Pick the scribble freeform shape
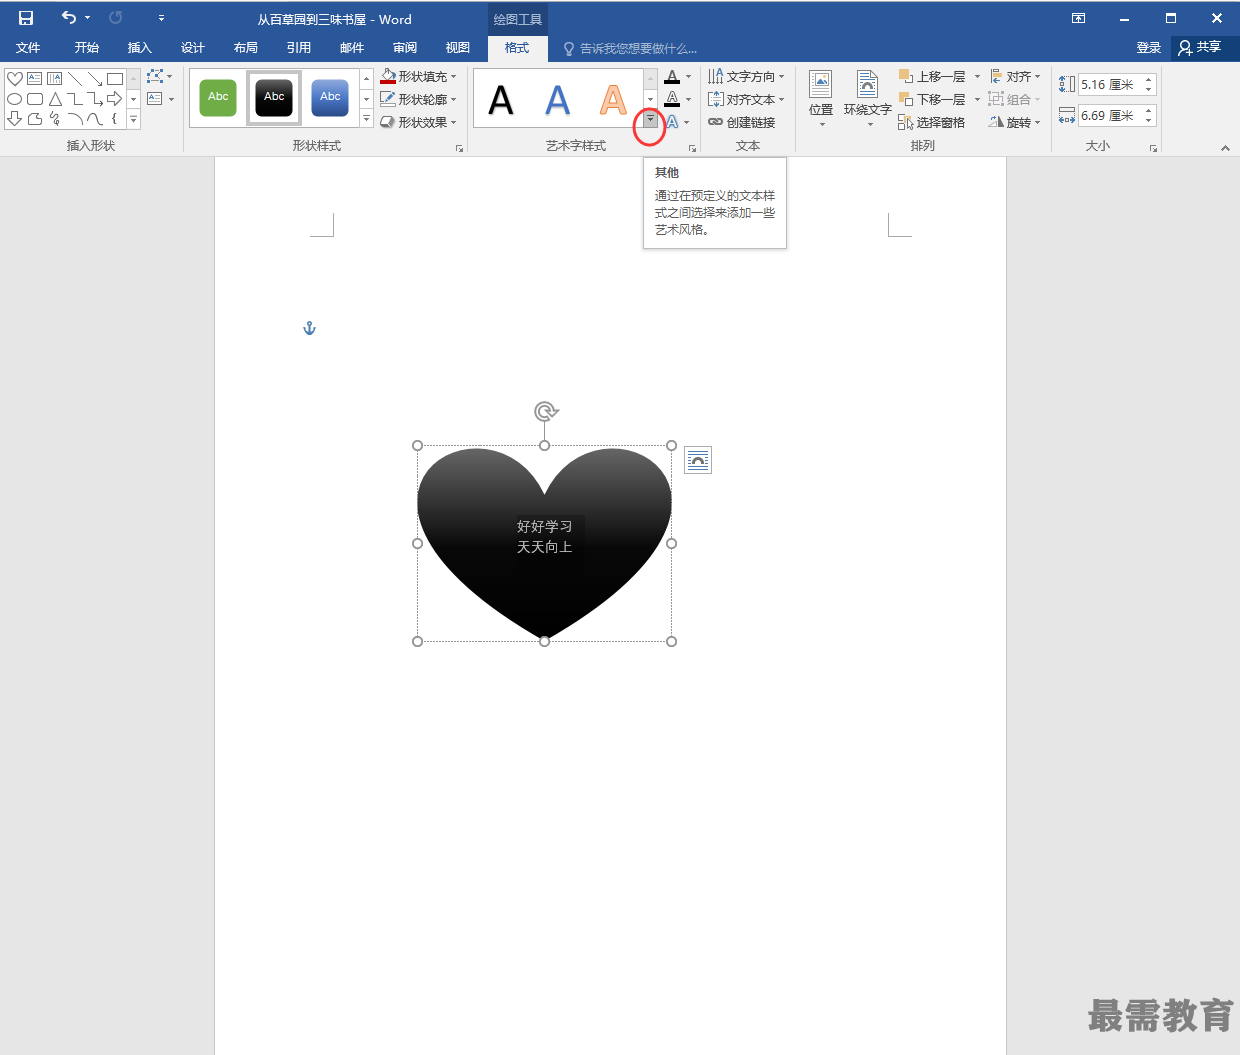The width and height of the screenshot is (1240, 1055). (x=55, y=118)
